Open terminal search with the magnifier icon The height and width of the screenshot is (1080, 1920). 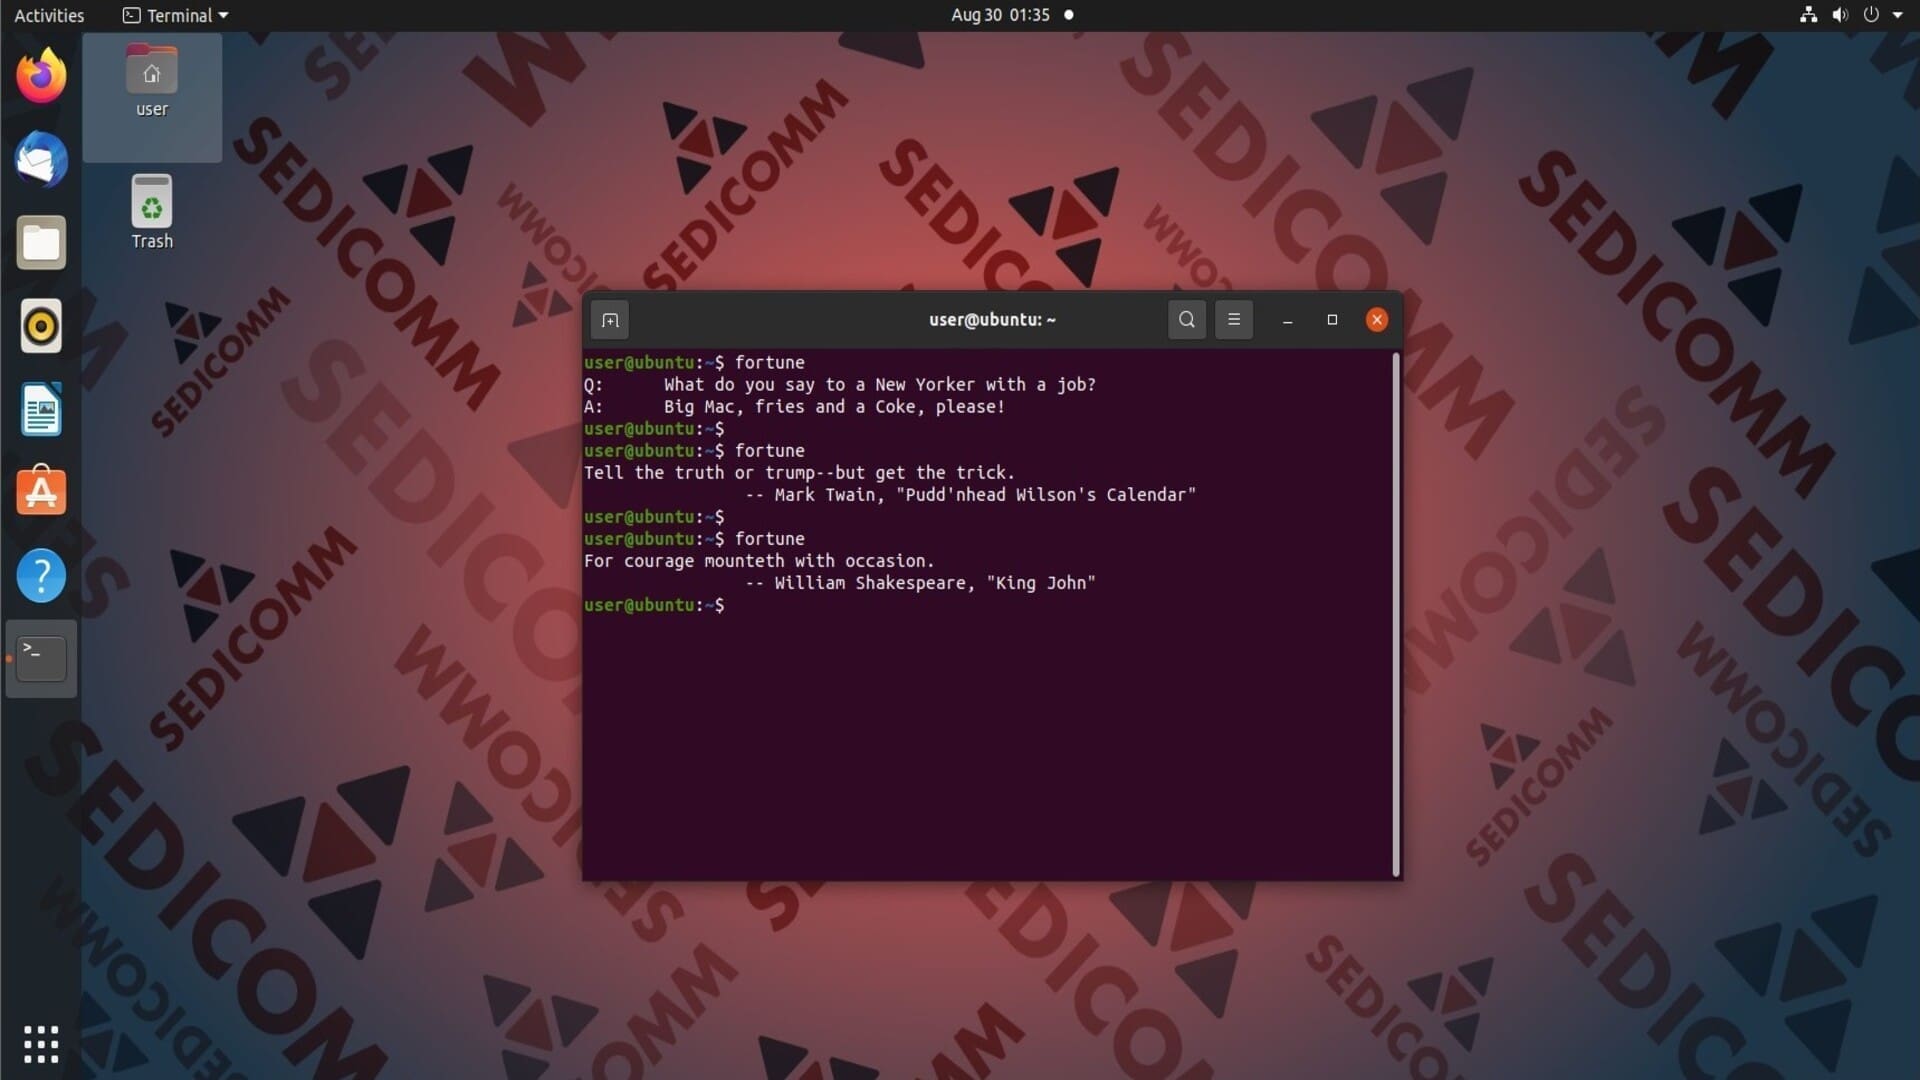[x=1187, y=320]
